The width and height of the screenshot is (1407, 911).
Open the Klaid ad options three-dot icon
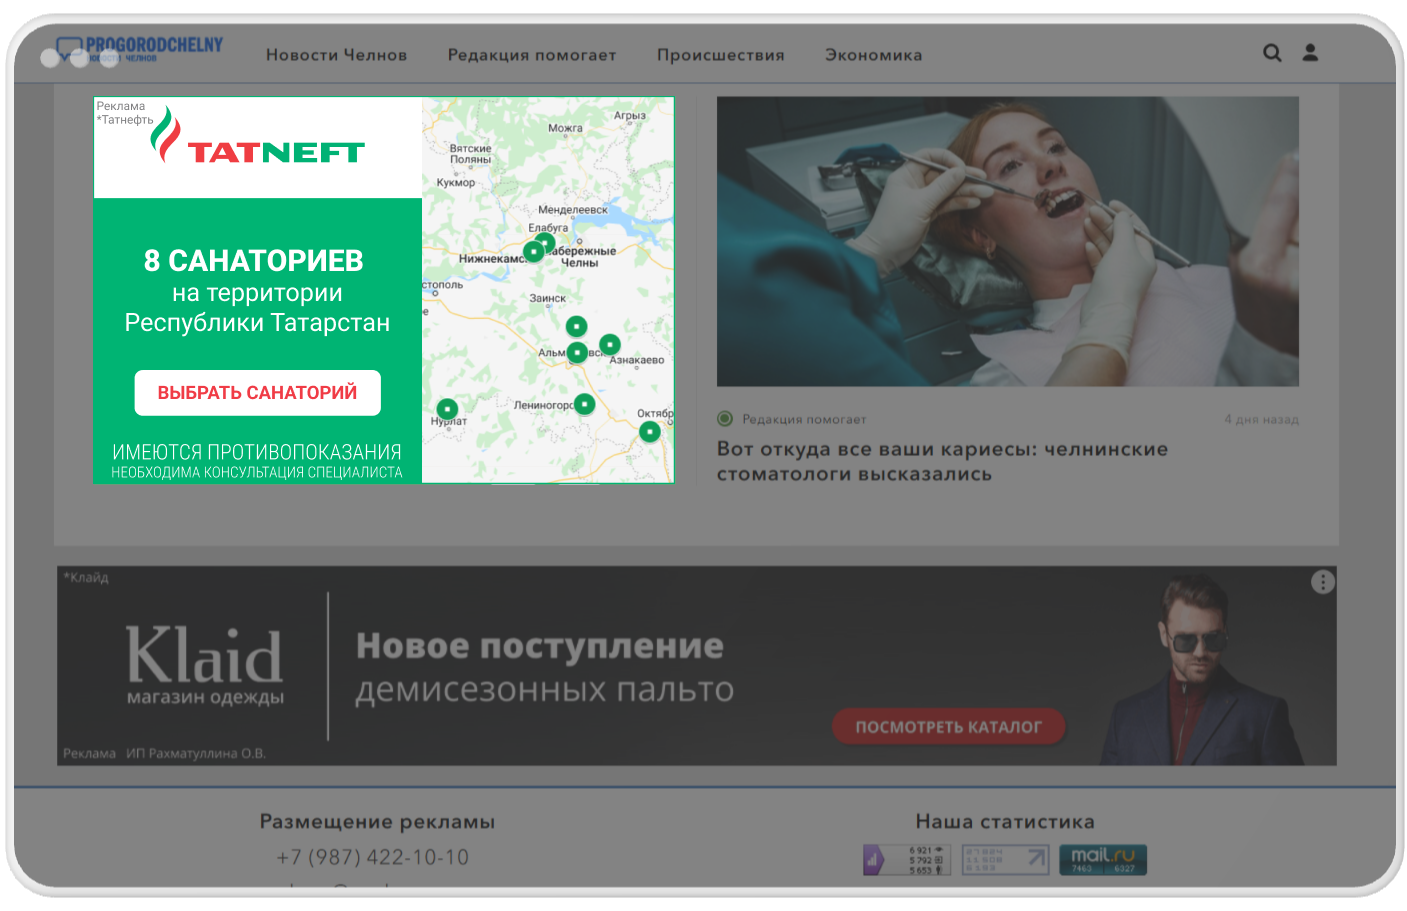click(x=1323, y=582)
